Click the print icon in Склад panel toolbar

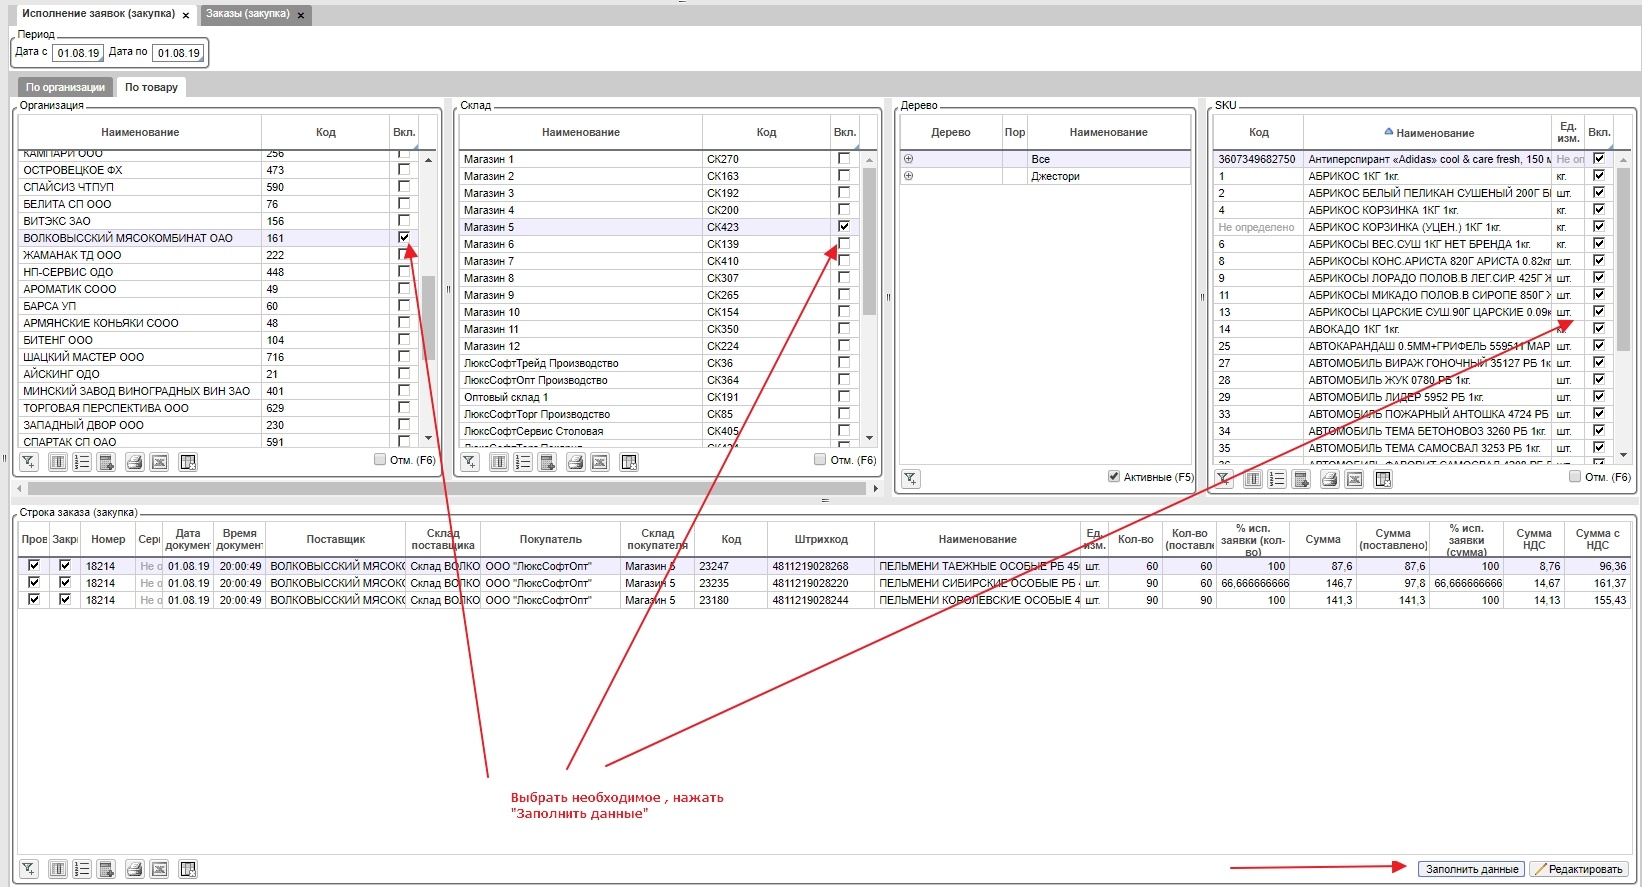click(x=575, y=462)
